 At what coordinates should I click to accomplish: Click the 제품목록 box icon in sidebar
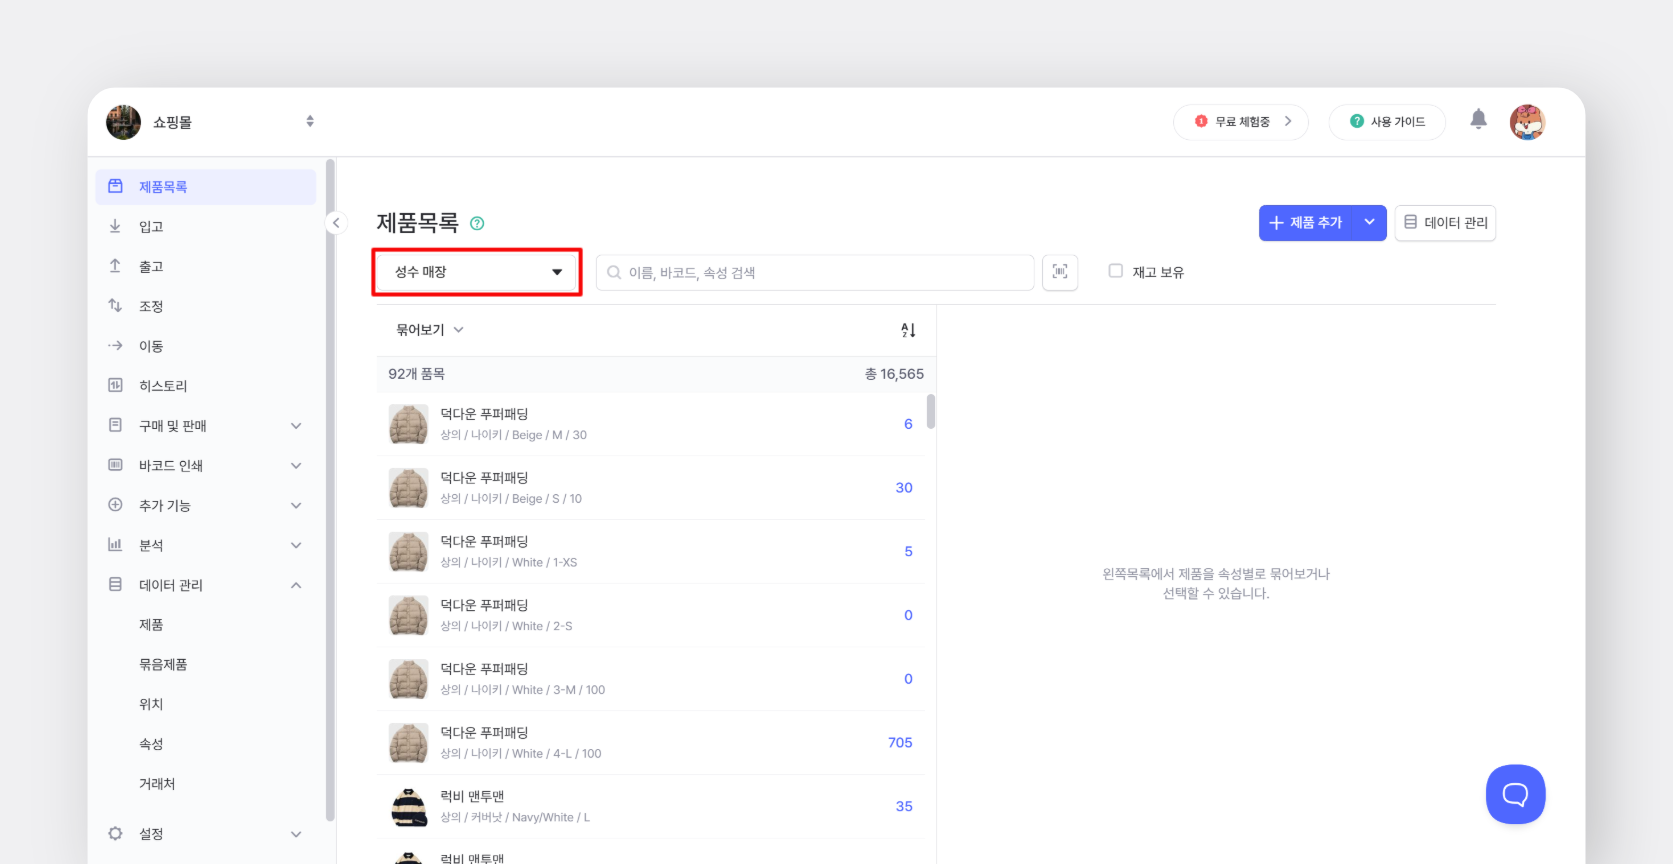pos(115,186)
